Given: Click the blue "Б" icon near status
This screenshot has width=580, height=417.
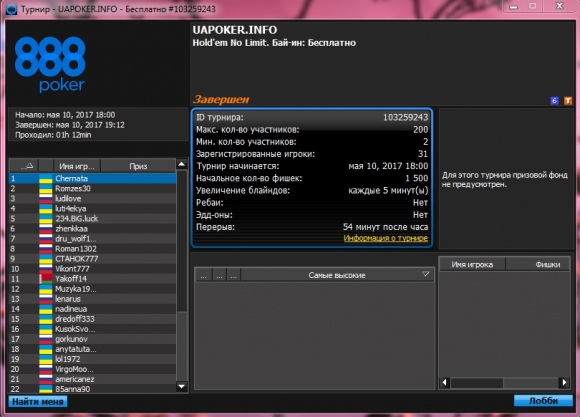Looking at the screenshot, I should pyautogui.click(x=554, y=100).
